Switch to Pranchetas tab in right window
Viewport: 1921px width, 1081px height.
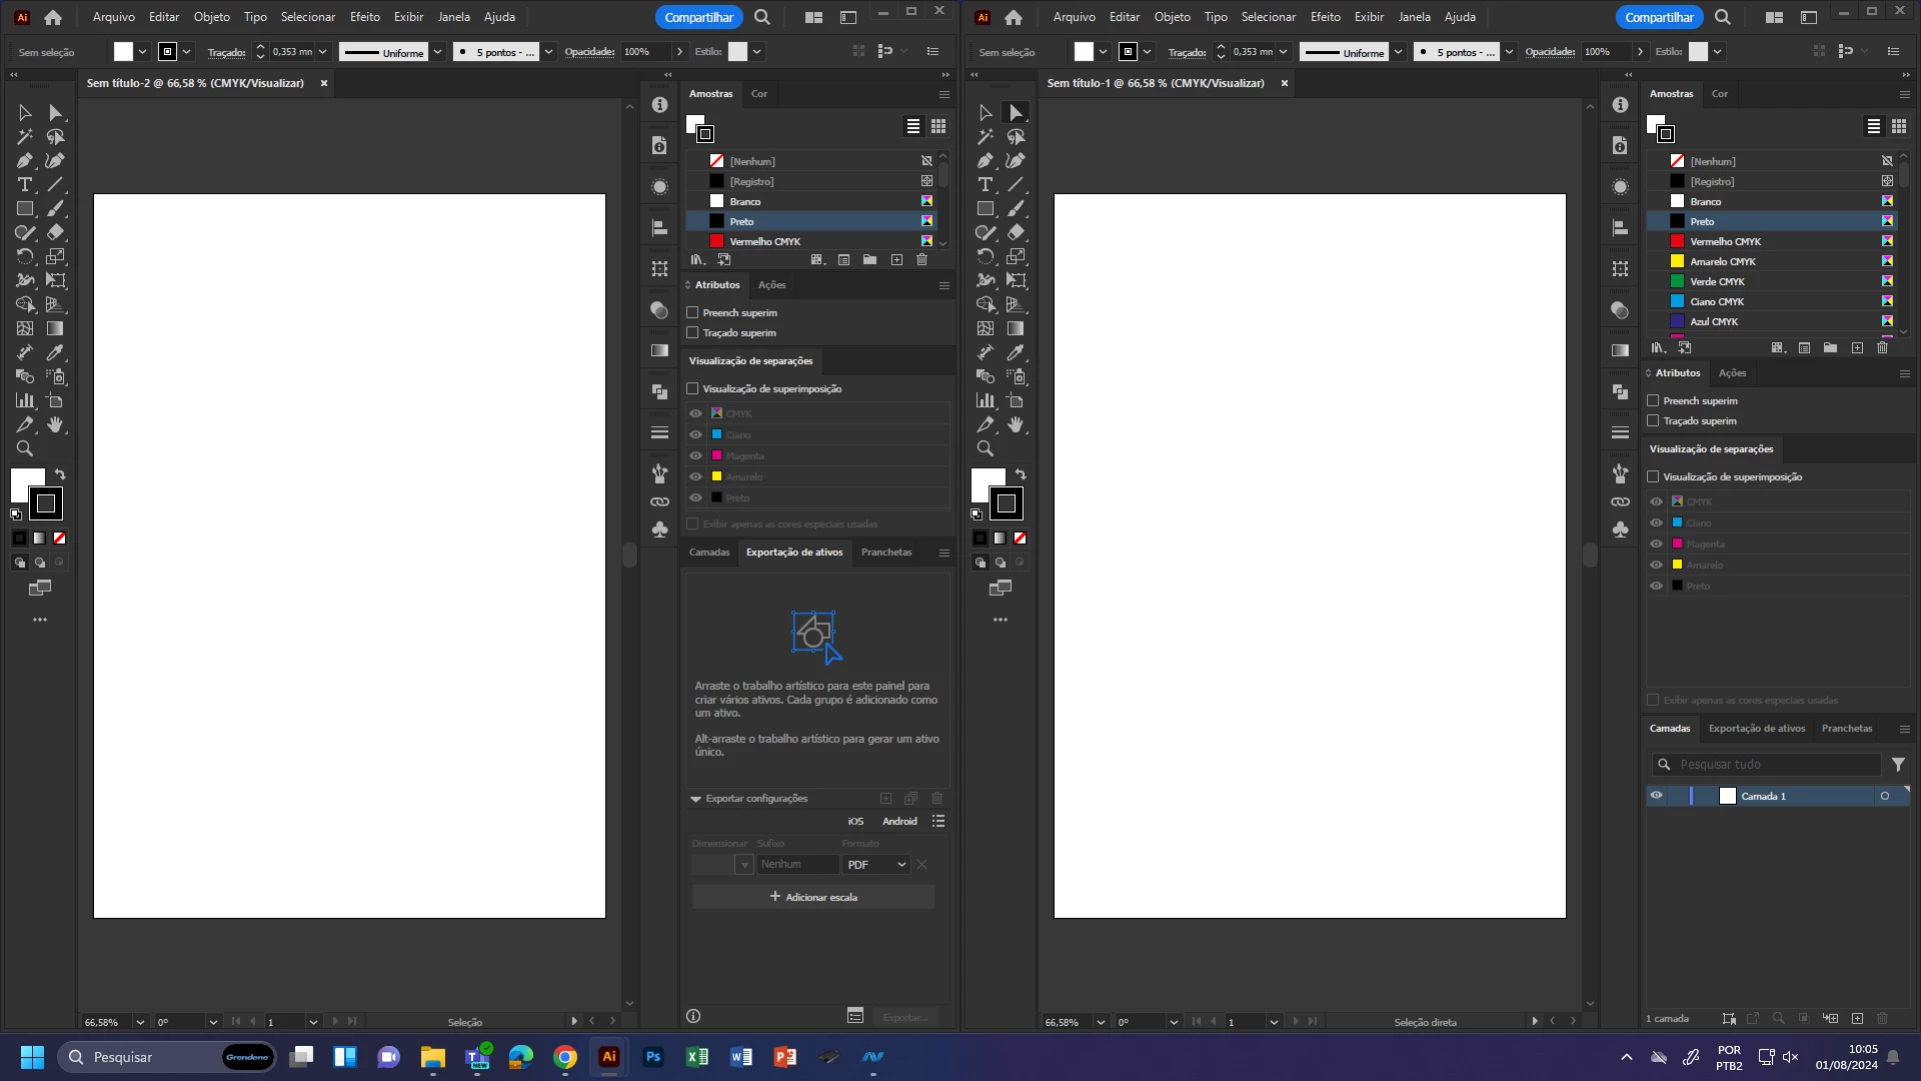point(1846,729)
